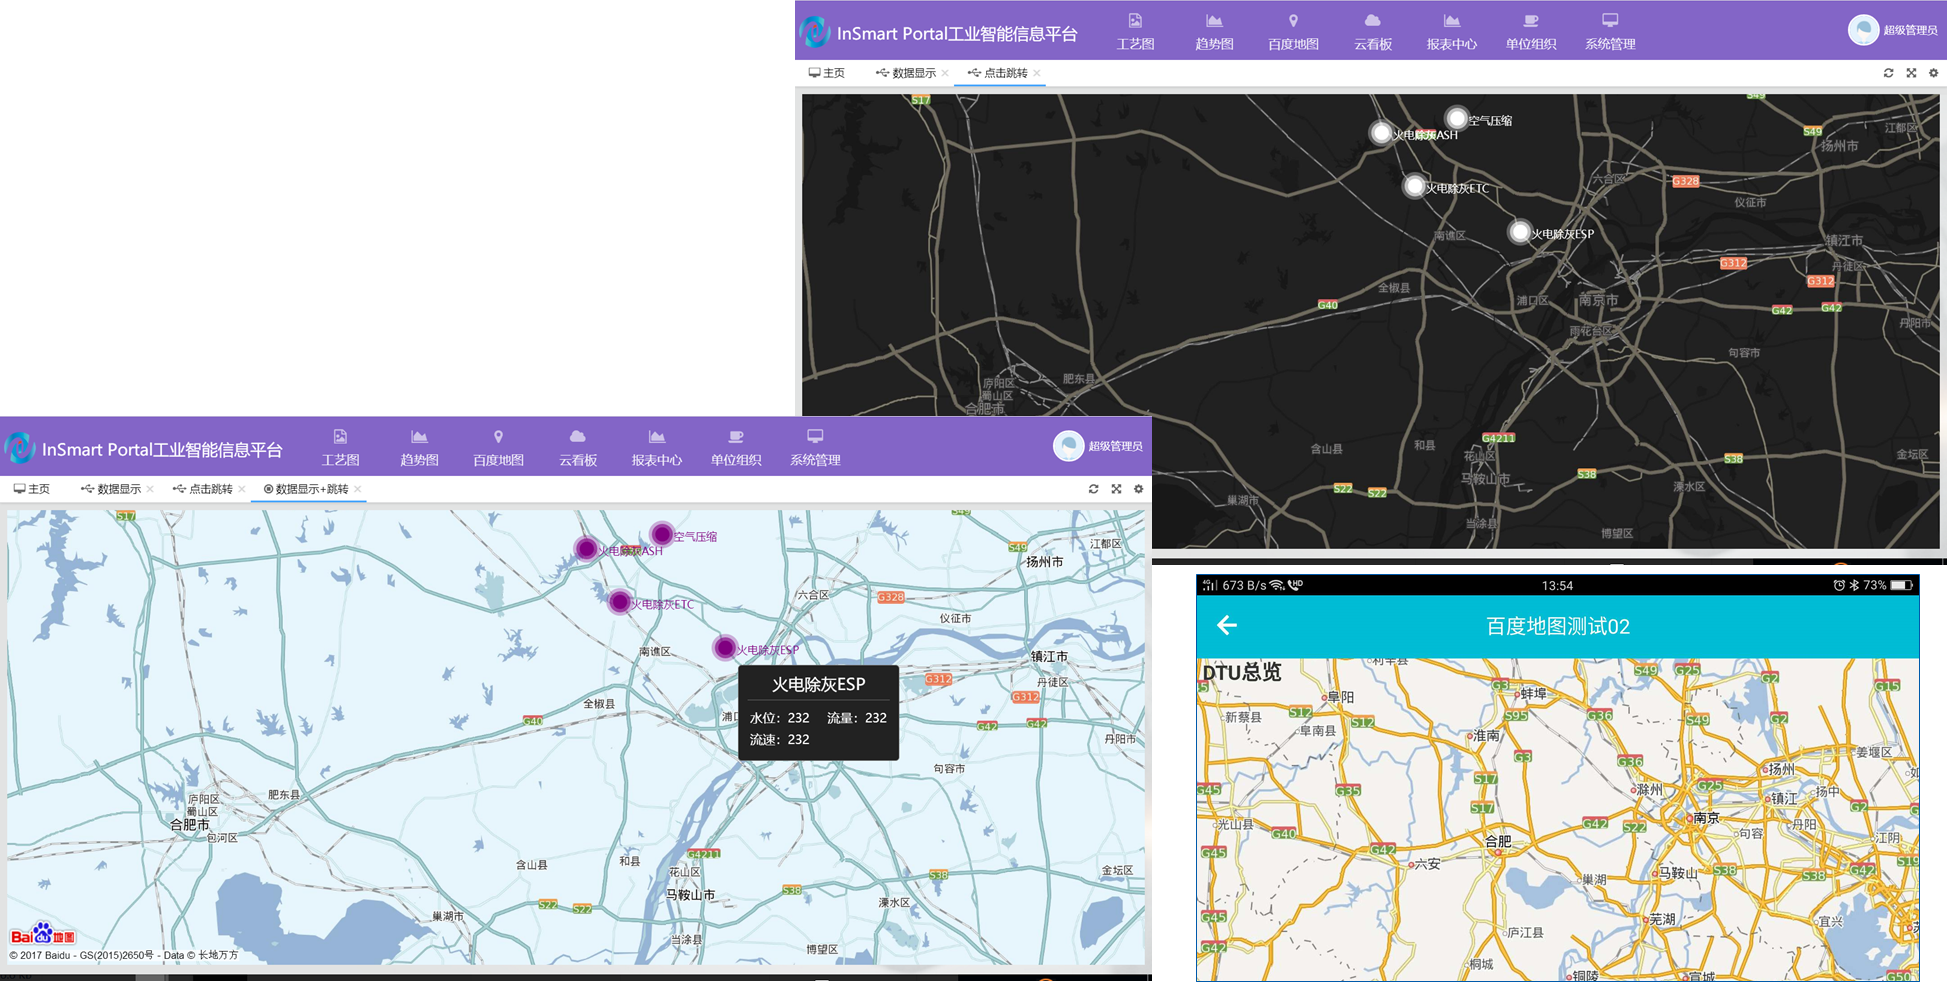Click the white 火电除灰ESP marker on dark map
This screenshot has height=982, width=1947.
coord(1520,232)
